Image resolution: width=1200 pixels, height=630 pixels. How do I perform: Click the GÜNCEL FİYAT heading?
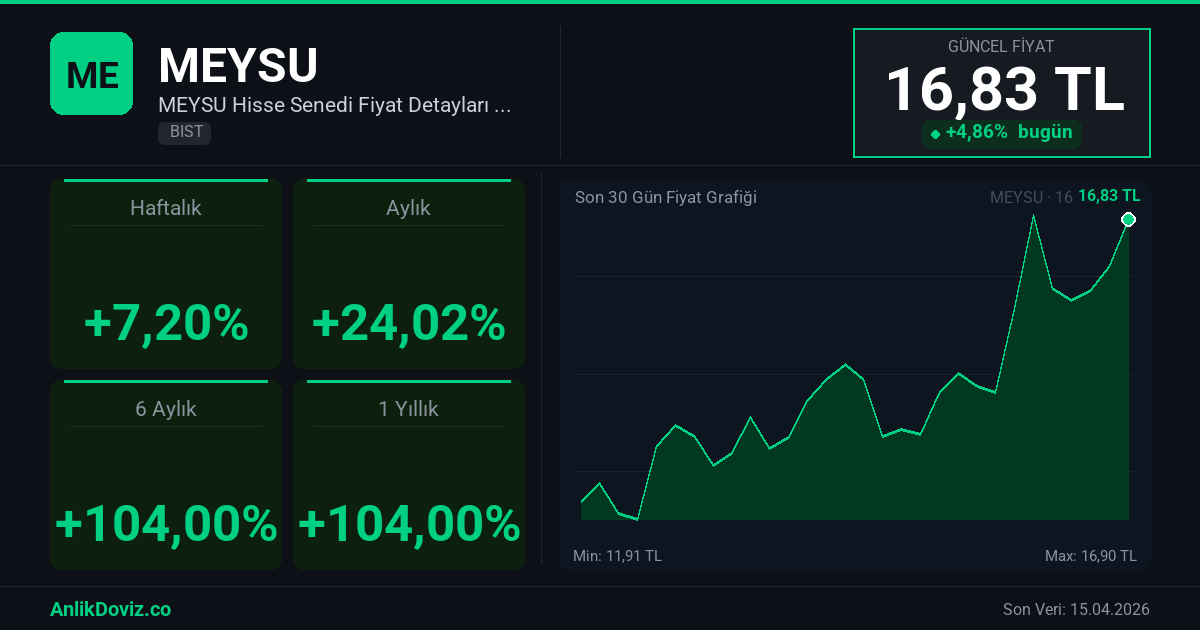(x=1001, y=46)
